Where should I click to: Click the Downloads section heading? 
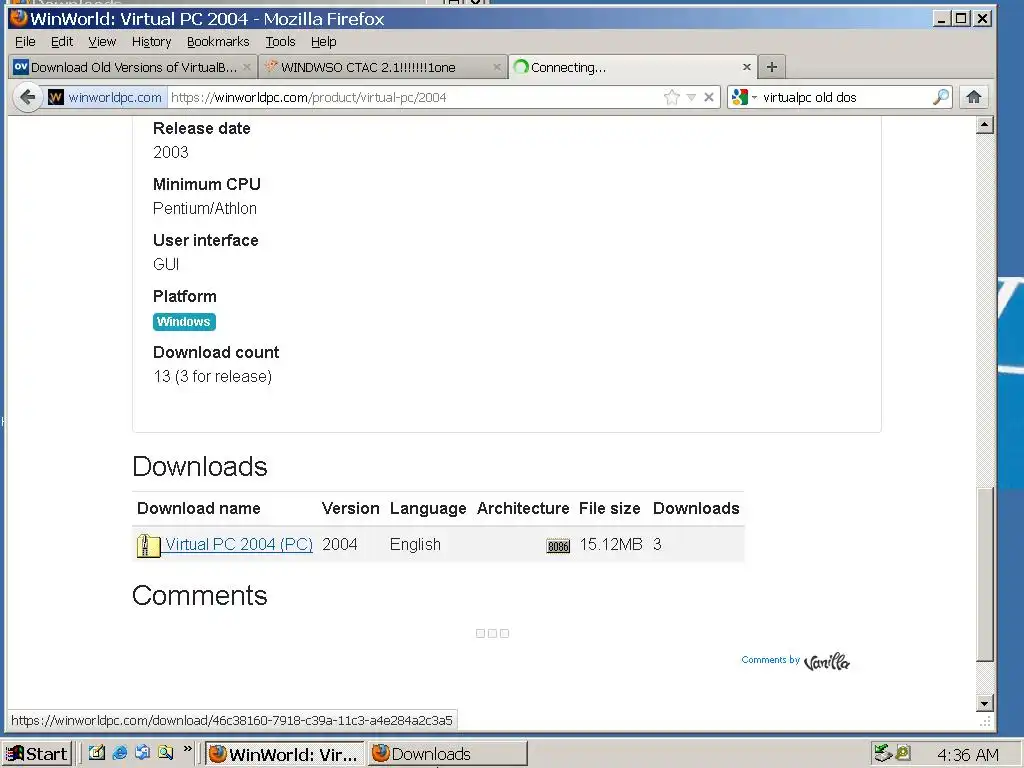click(200, 467)
